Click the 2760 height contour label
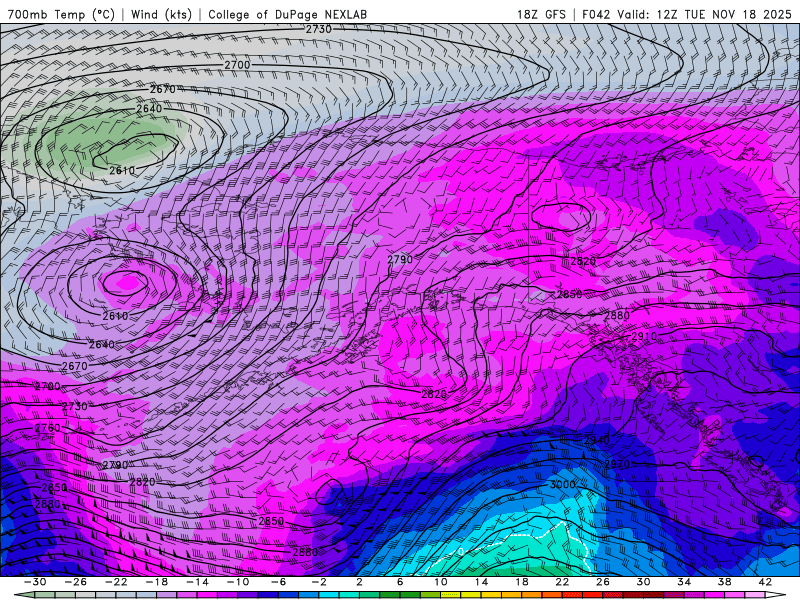800x600 pixels. click(47, 428)
